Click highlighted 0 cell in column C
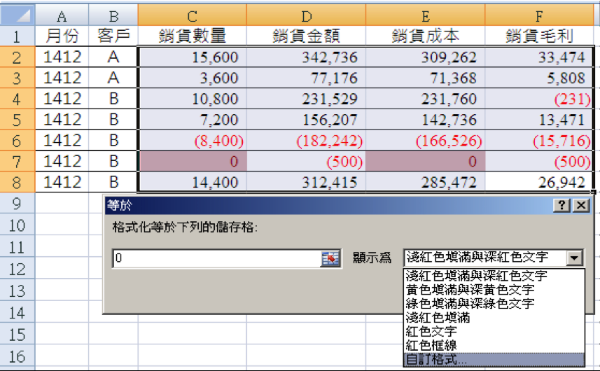This screenshot has height=371, width=600. (192, 161)
